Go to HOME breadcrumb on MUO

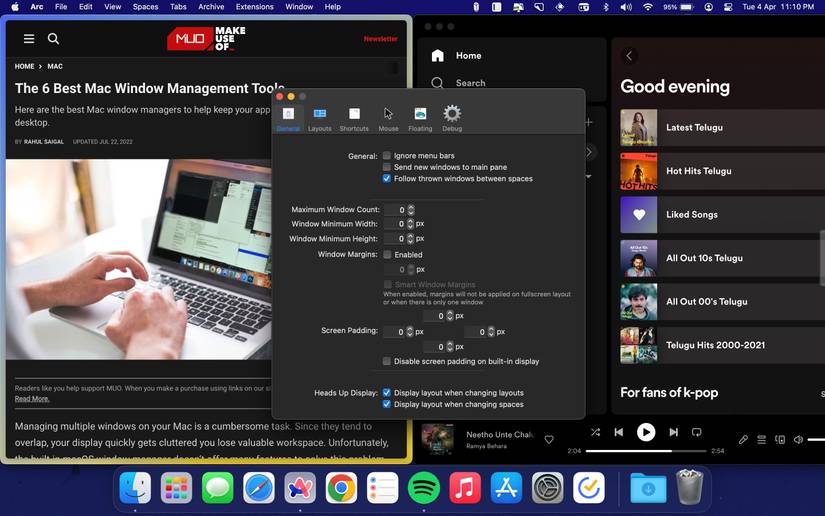tap(24, 66)
